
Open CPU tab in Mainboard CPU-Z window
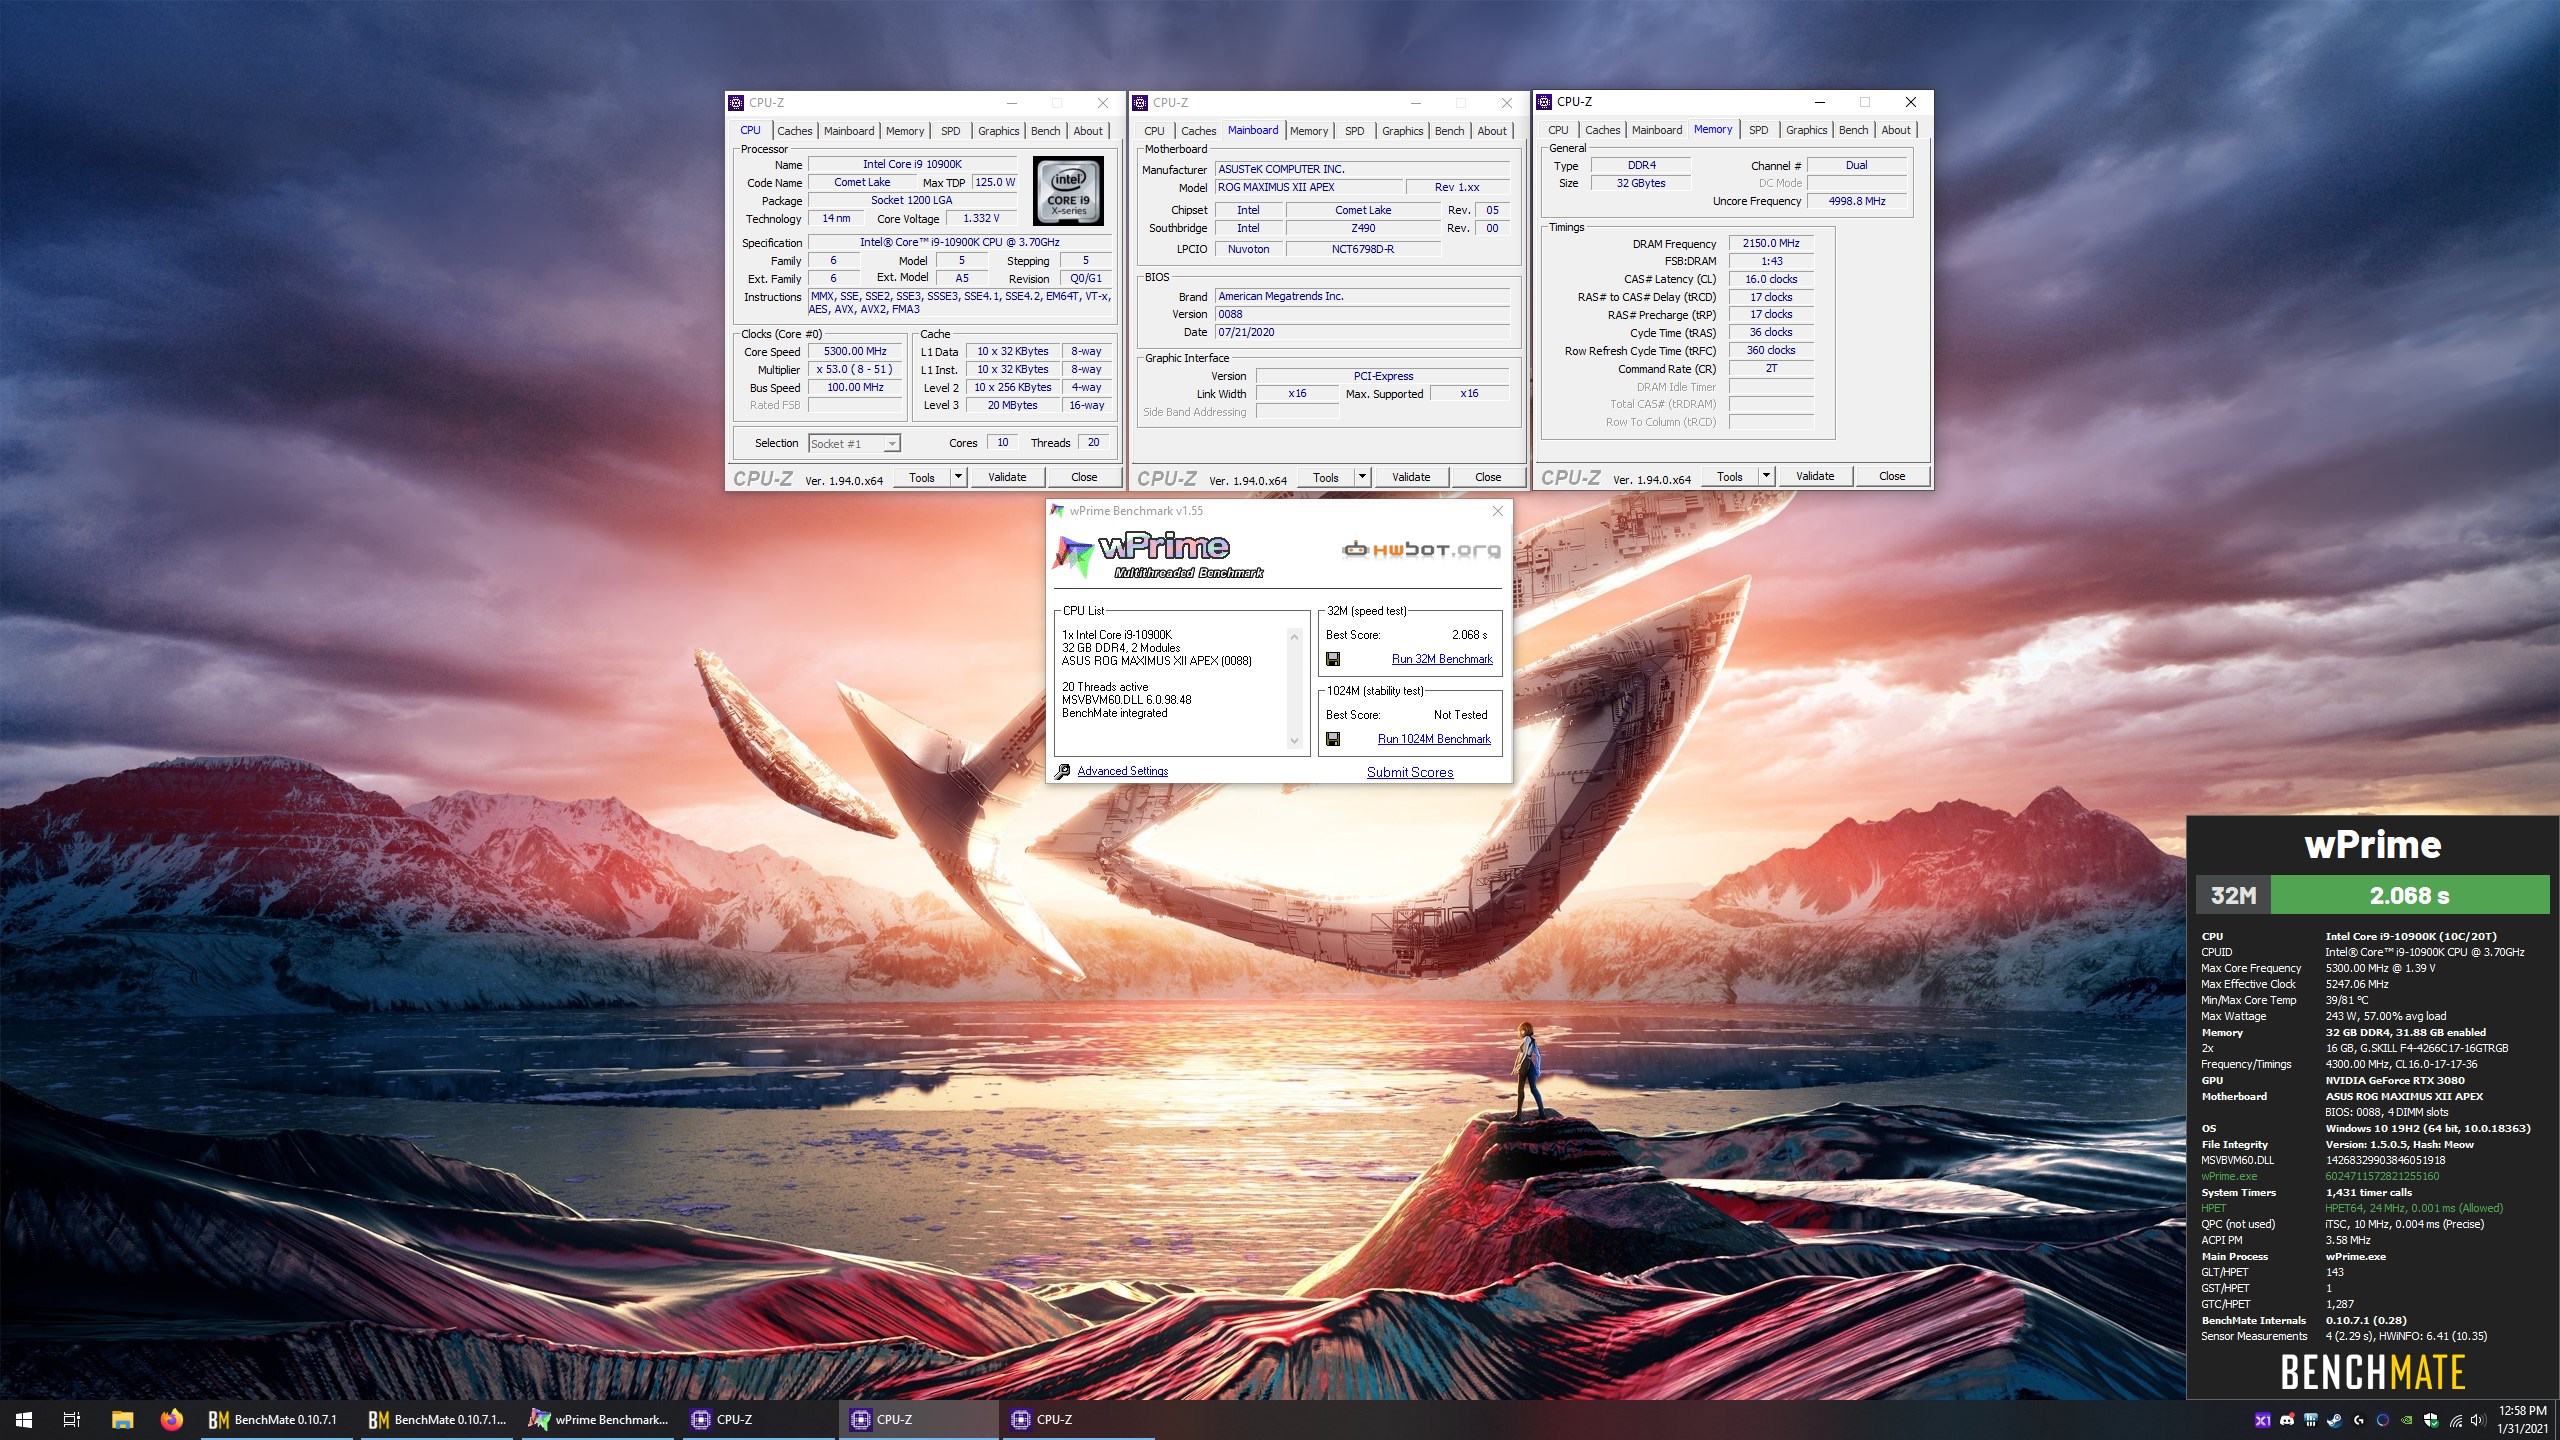[1154, 131]
